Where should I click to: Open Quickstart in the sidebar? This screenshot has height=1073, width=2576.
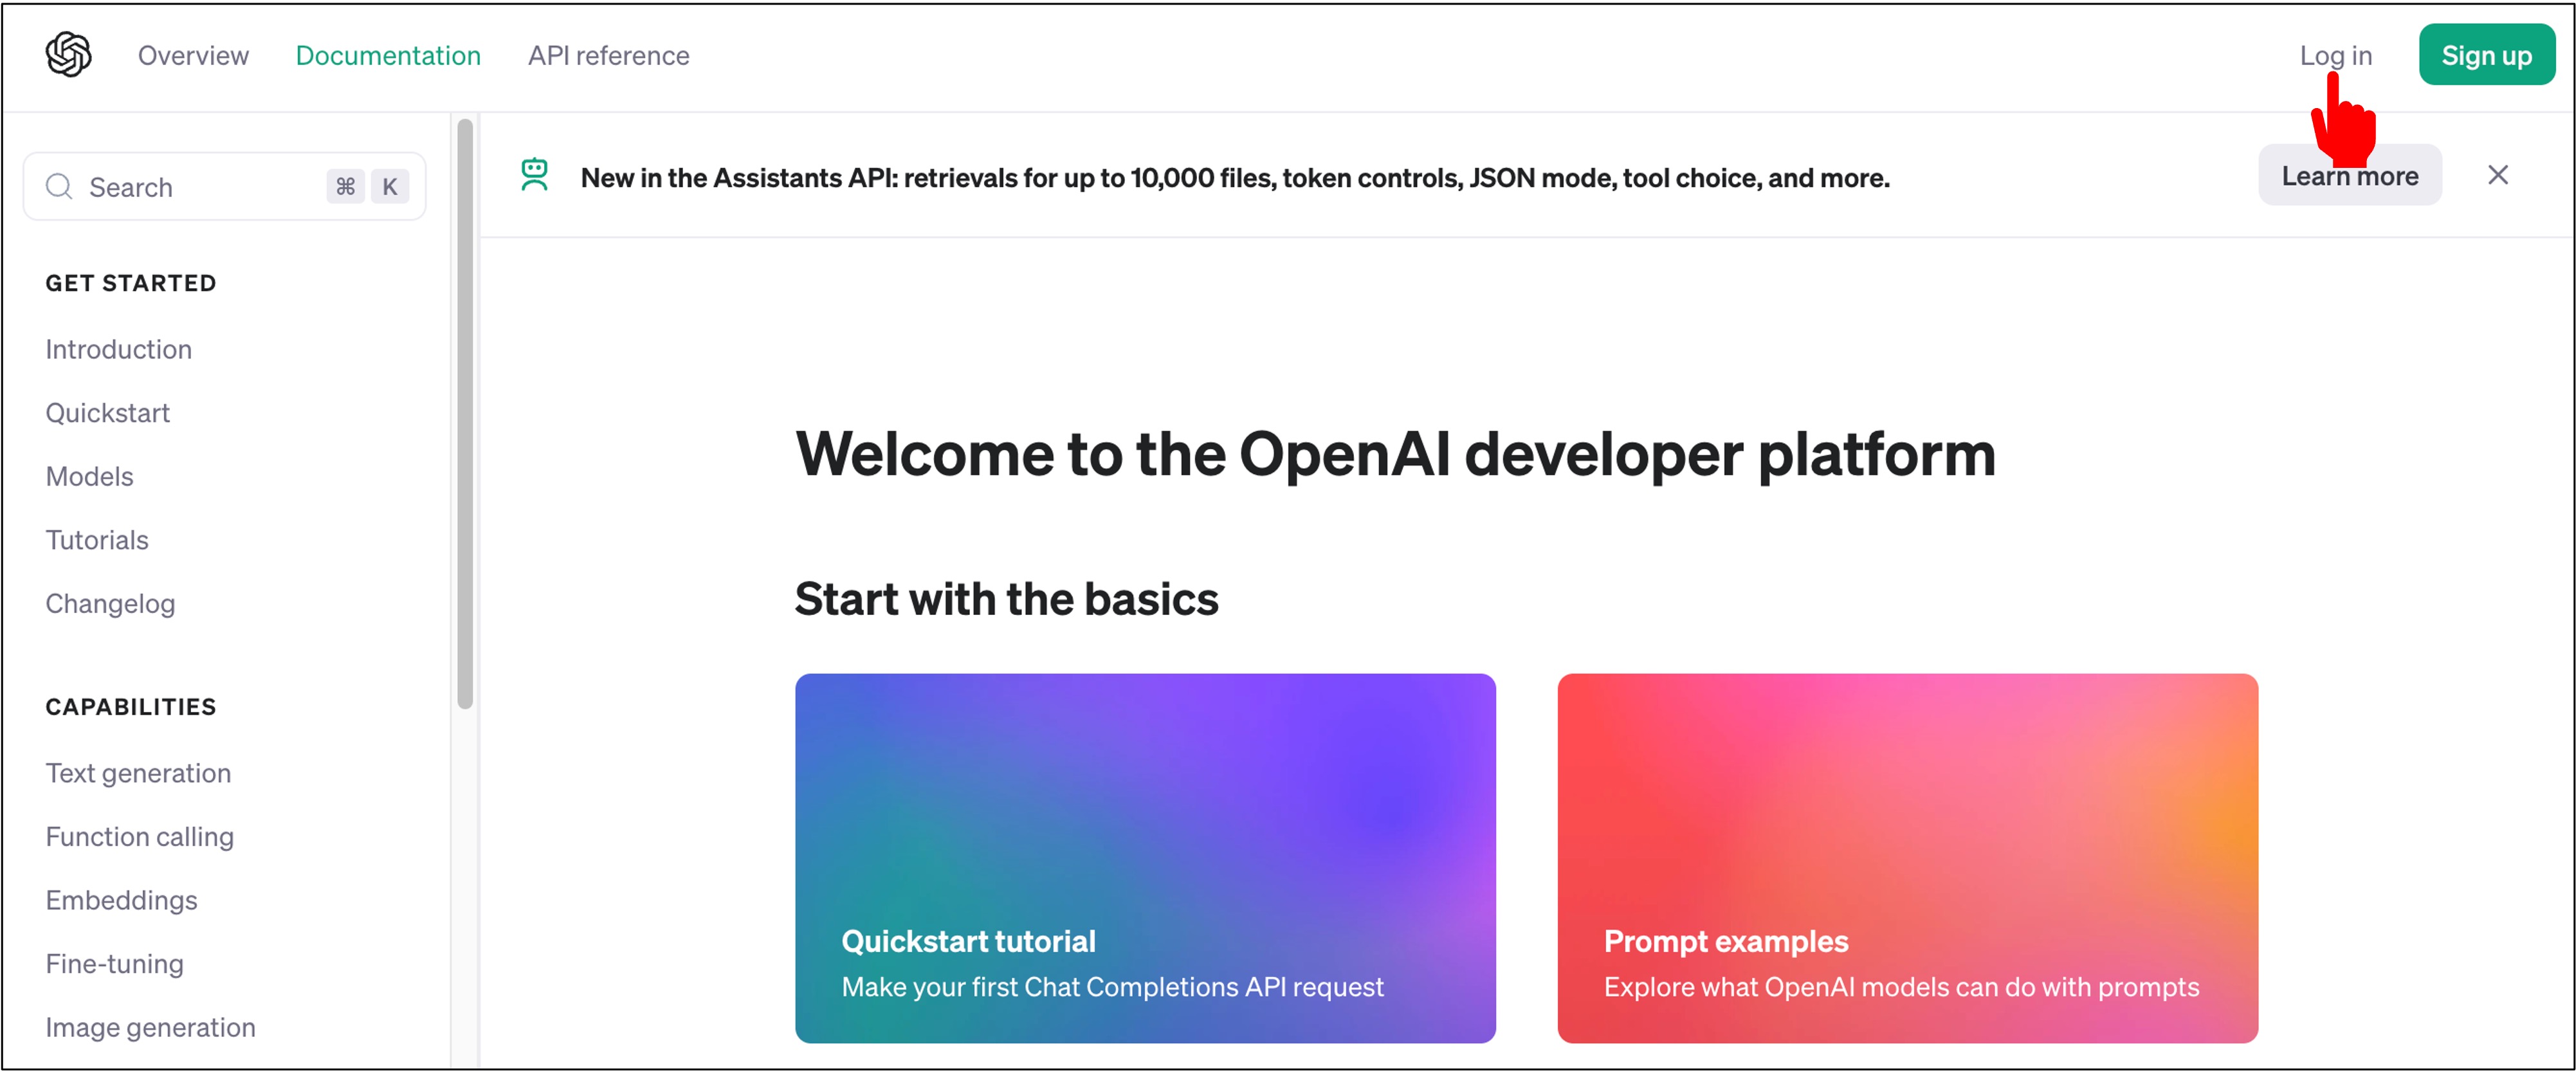coord(107,413)
